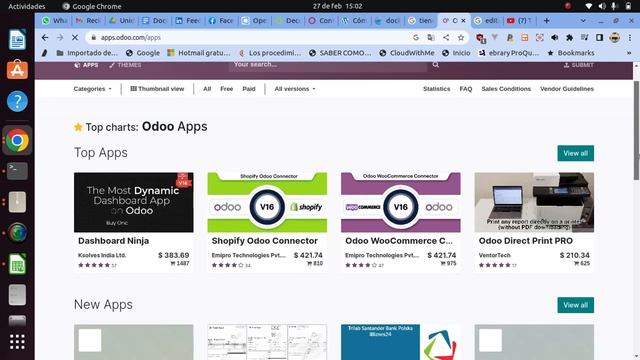This screenshot has height=360, width=640.
Task: Click the Actividades button in top bar
Action: (27, 6)
